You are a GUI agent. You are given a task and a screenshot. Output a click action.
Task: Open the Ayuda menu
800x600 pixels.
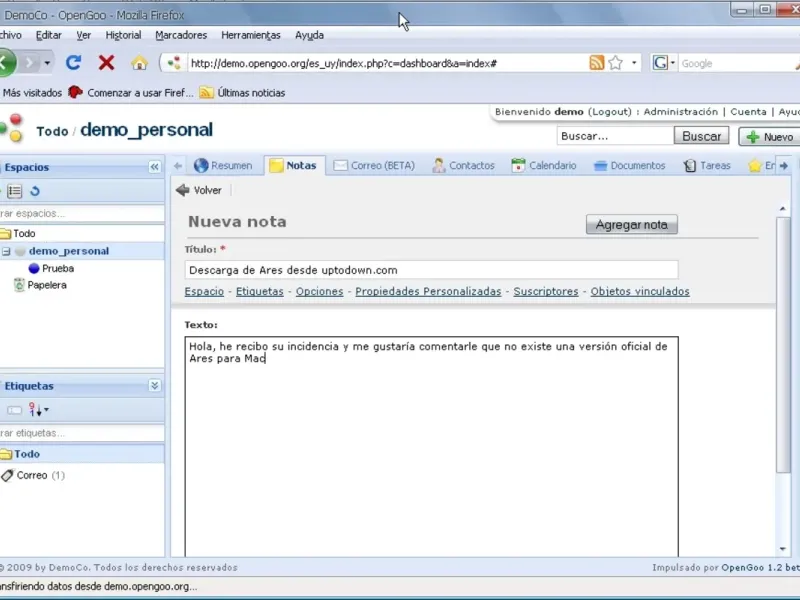pos(309,35)
